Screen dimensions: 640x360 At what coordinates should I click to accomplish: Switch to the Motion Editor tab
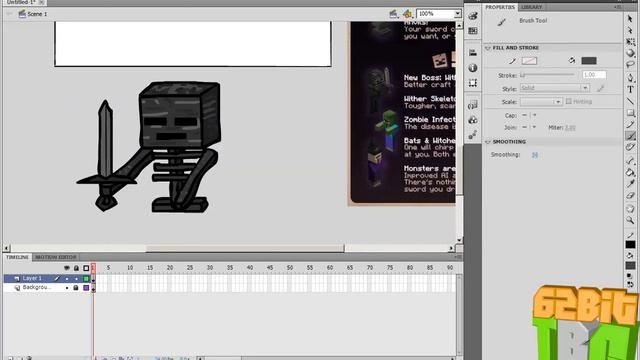click(56, 257)
